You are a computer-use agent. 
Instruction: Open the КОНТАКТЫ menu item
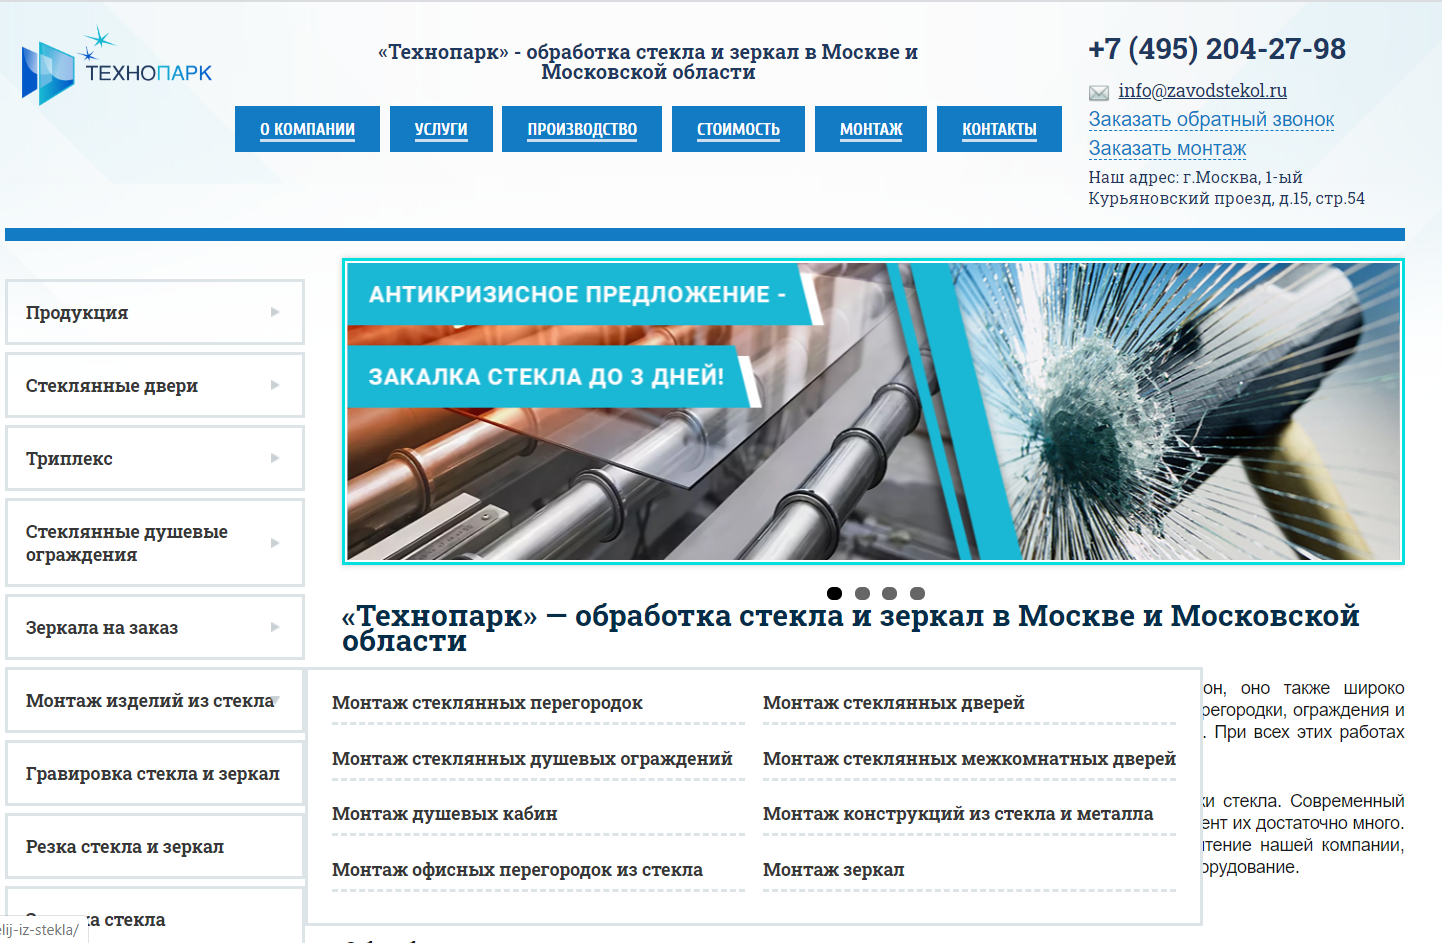999,128
